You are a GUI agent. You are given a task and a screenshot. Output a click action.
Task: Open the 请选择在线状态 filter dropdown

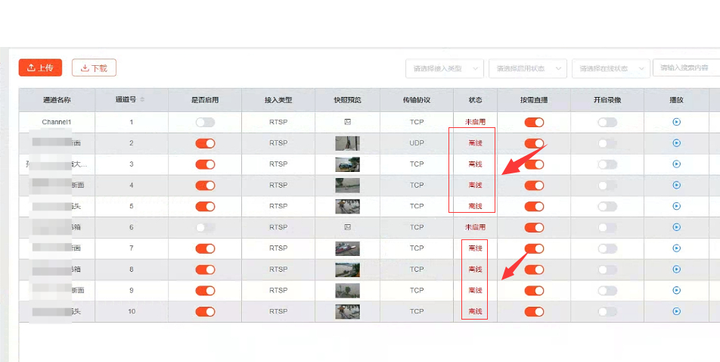coord(611,68)
